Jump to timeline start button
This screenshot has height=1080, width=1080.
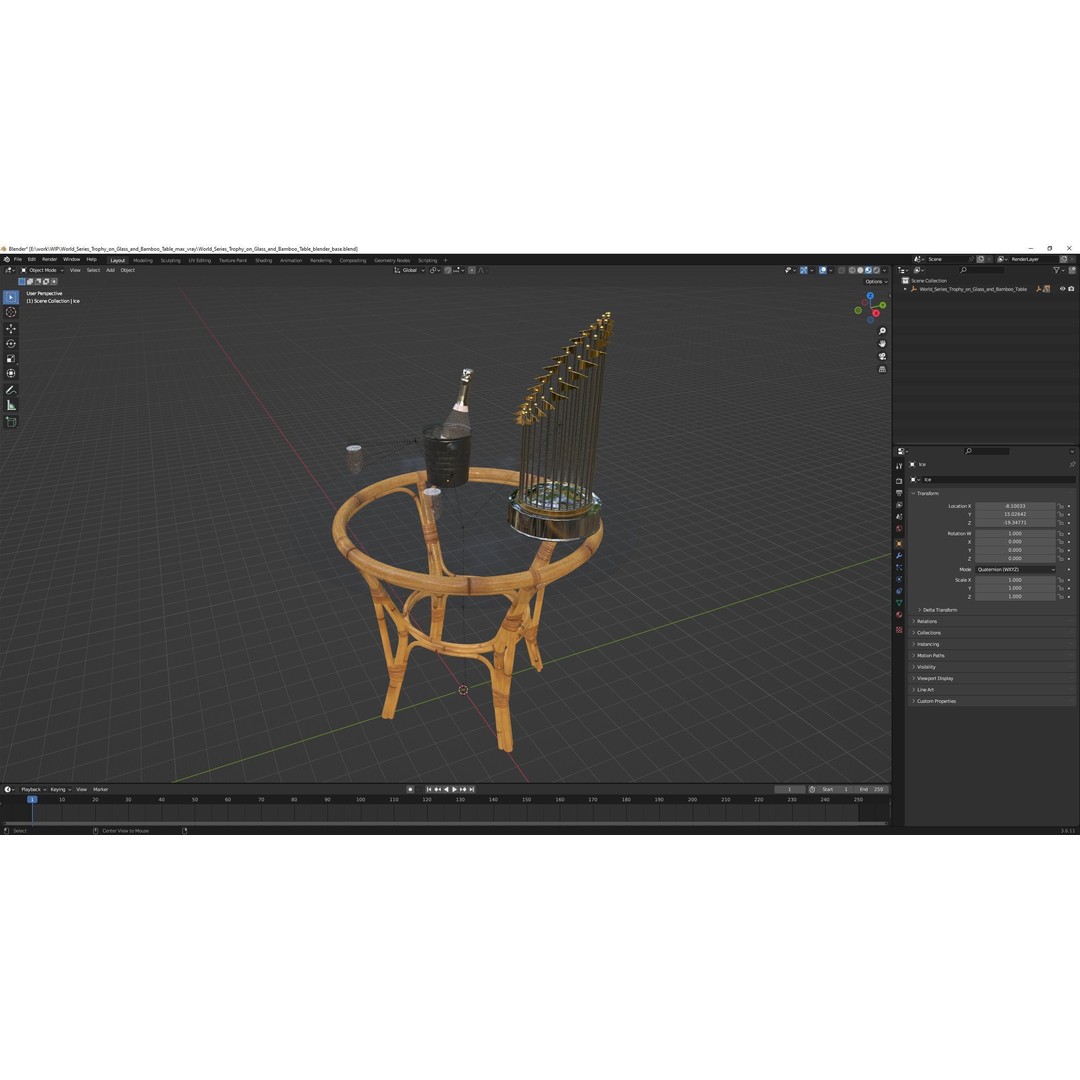(429, 789)
